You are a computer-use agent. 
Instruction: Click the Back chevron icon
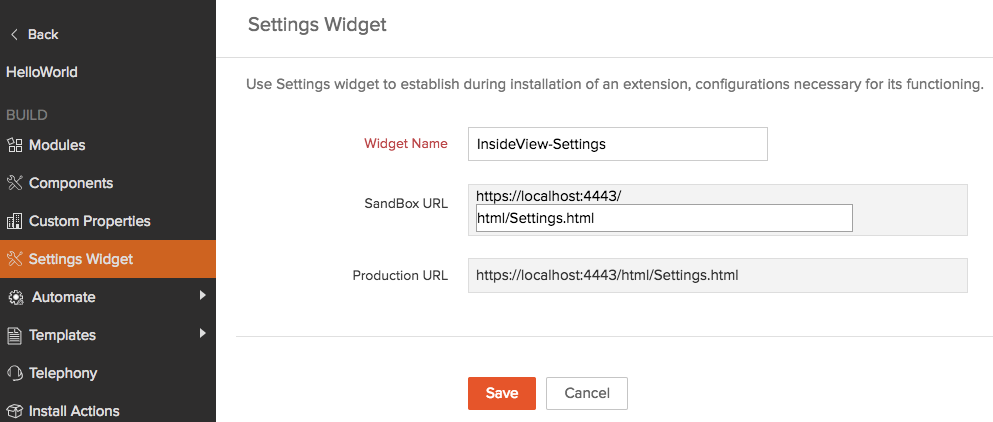tap(14, 35)
